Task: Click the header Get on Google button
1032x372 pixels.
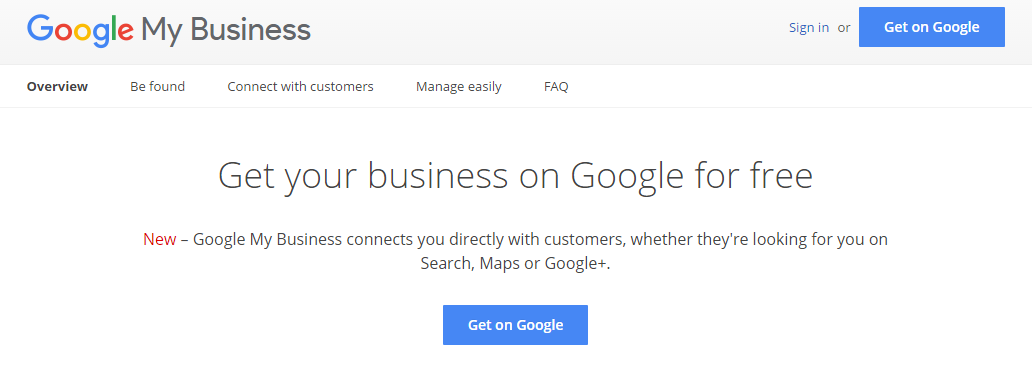Action: (x=931, y=27)
